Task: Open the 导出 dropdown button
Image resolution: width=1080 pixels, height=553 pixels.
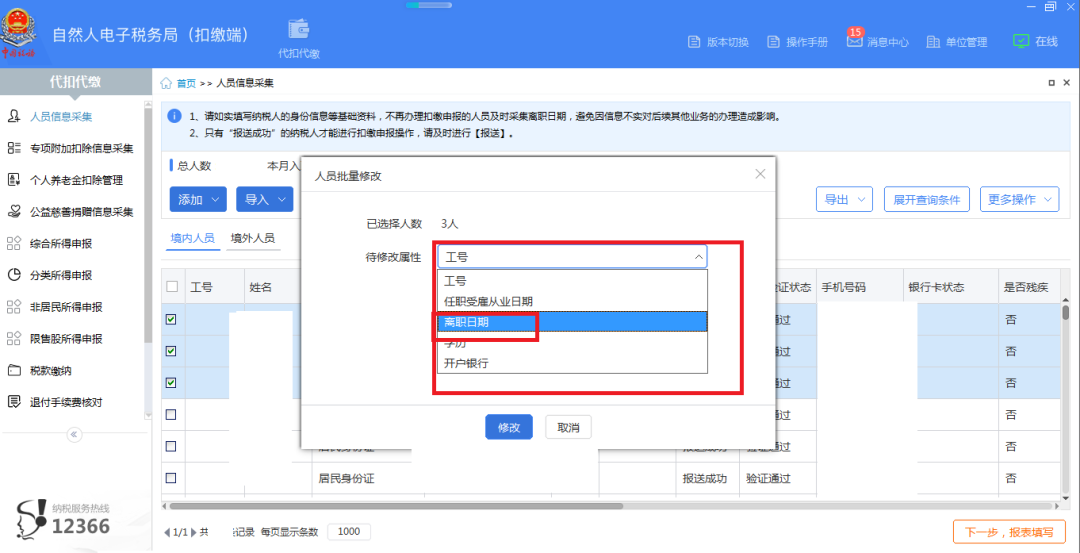Action: pyautogui.click(x=844, y=199)
